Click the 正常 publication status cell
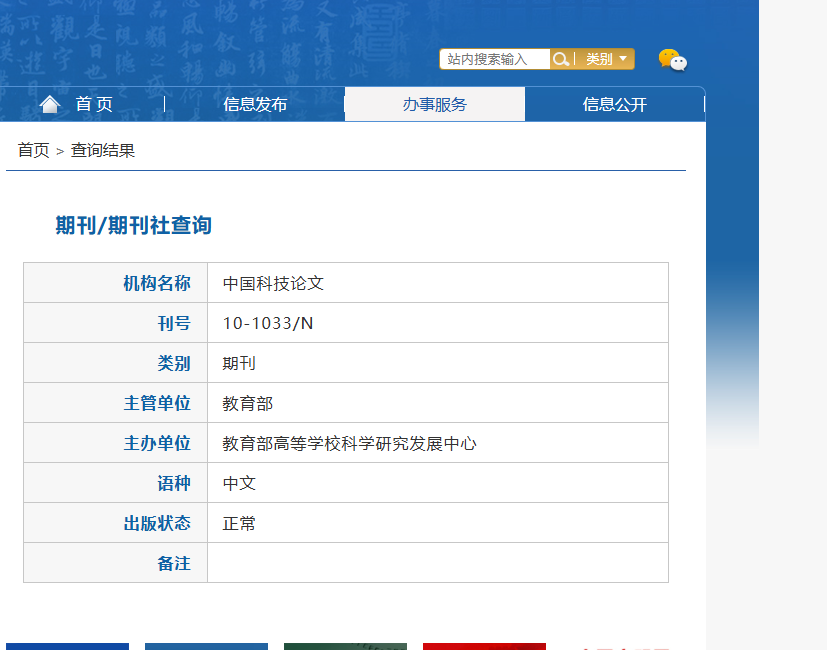827x650 pixels. [438, 523]
